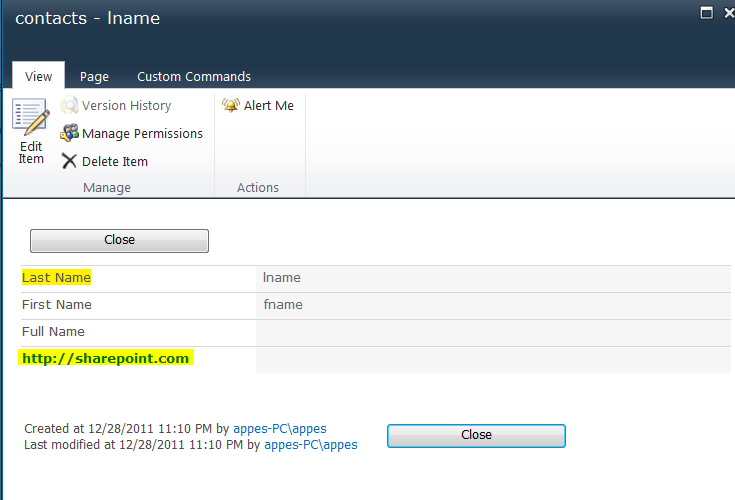The height and width of the screenshot is (500, 735).
Task: Click the Delete Item X icon
Action: (x=69, y=161)
